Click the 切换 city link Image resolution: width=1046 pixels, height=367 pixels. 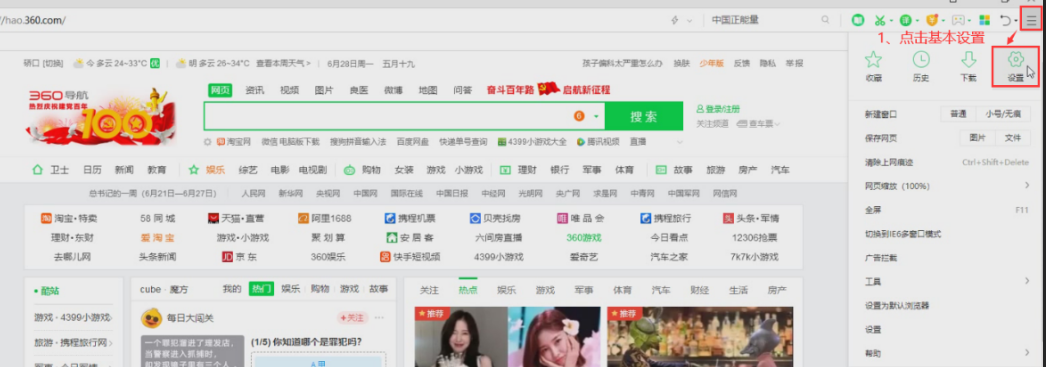(x=53, y=63)
